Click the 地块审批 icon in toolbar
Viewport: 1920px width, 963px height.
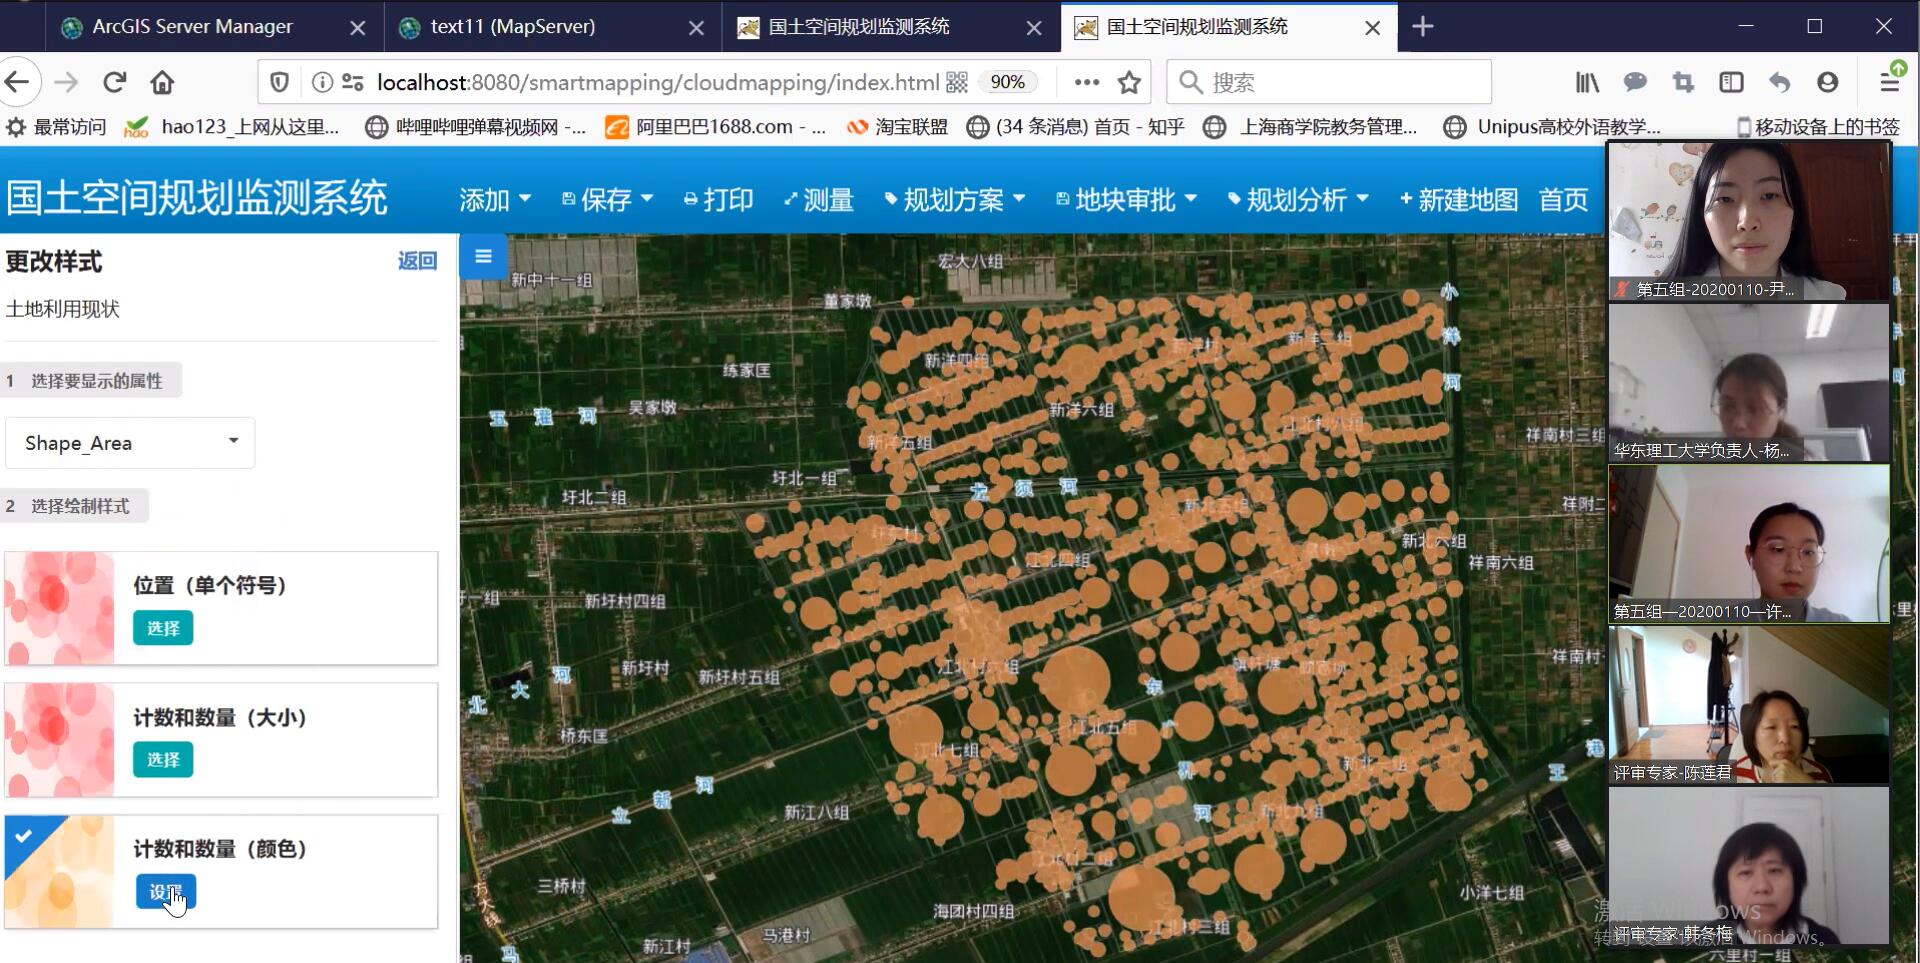click(1062, 199)
